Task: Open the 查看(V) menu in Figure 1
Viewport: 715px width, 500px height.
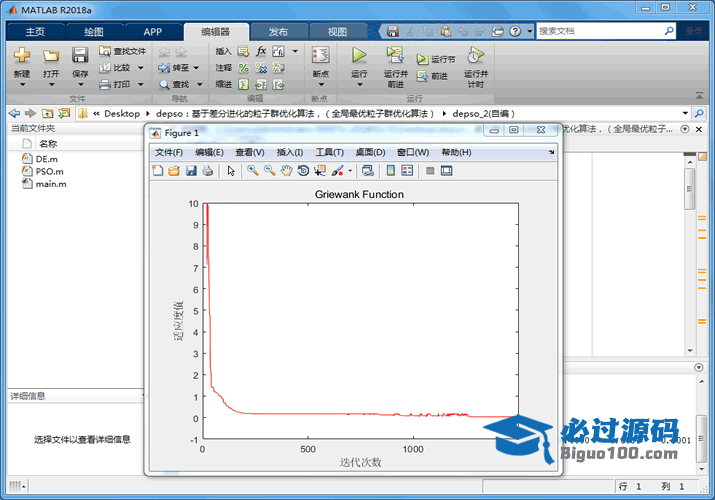Action: [249, 152]
